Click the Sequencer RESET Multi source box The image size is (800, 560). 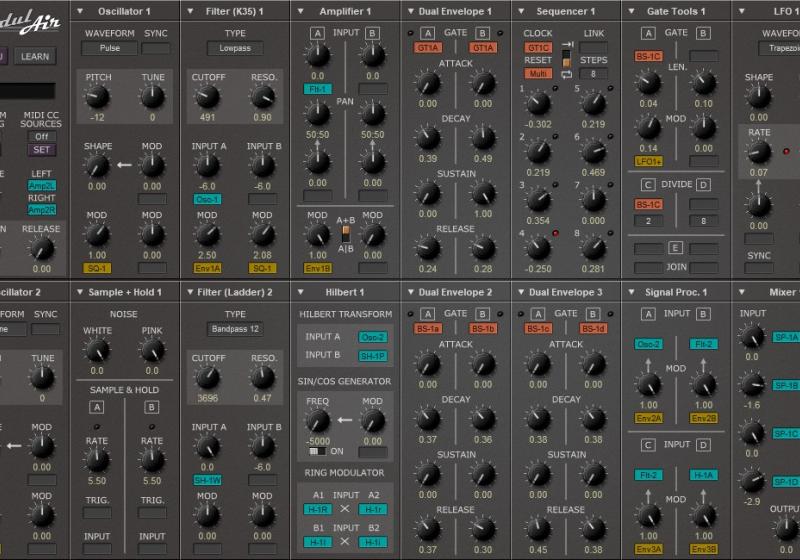point(538,74)
